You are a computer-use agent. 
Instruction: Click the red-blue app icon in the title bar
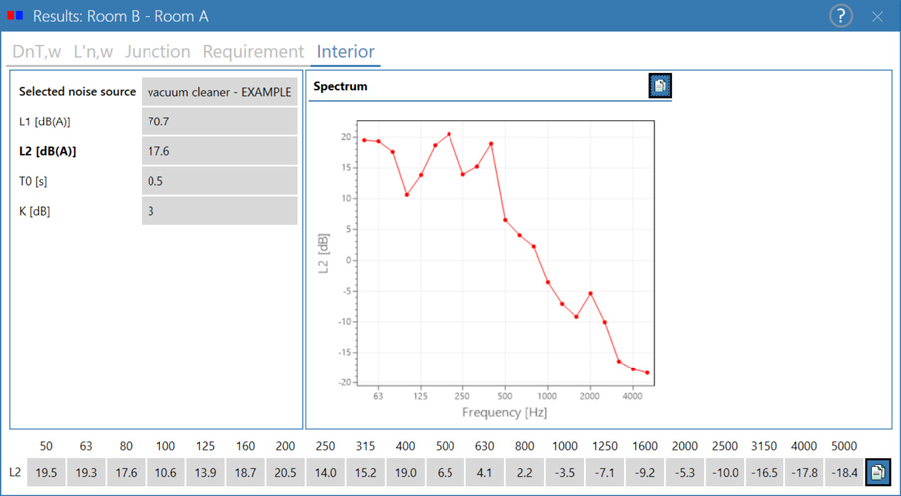[x=15, y=16]
